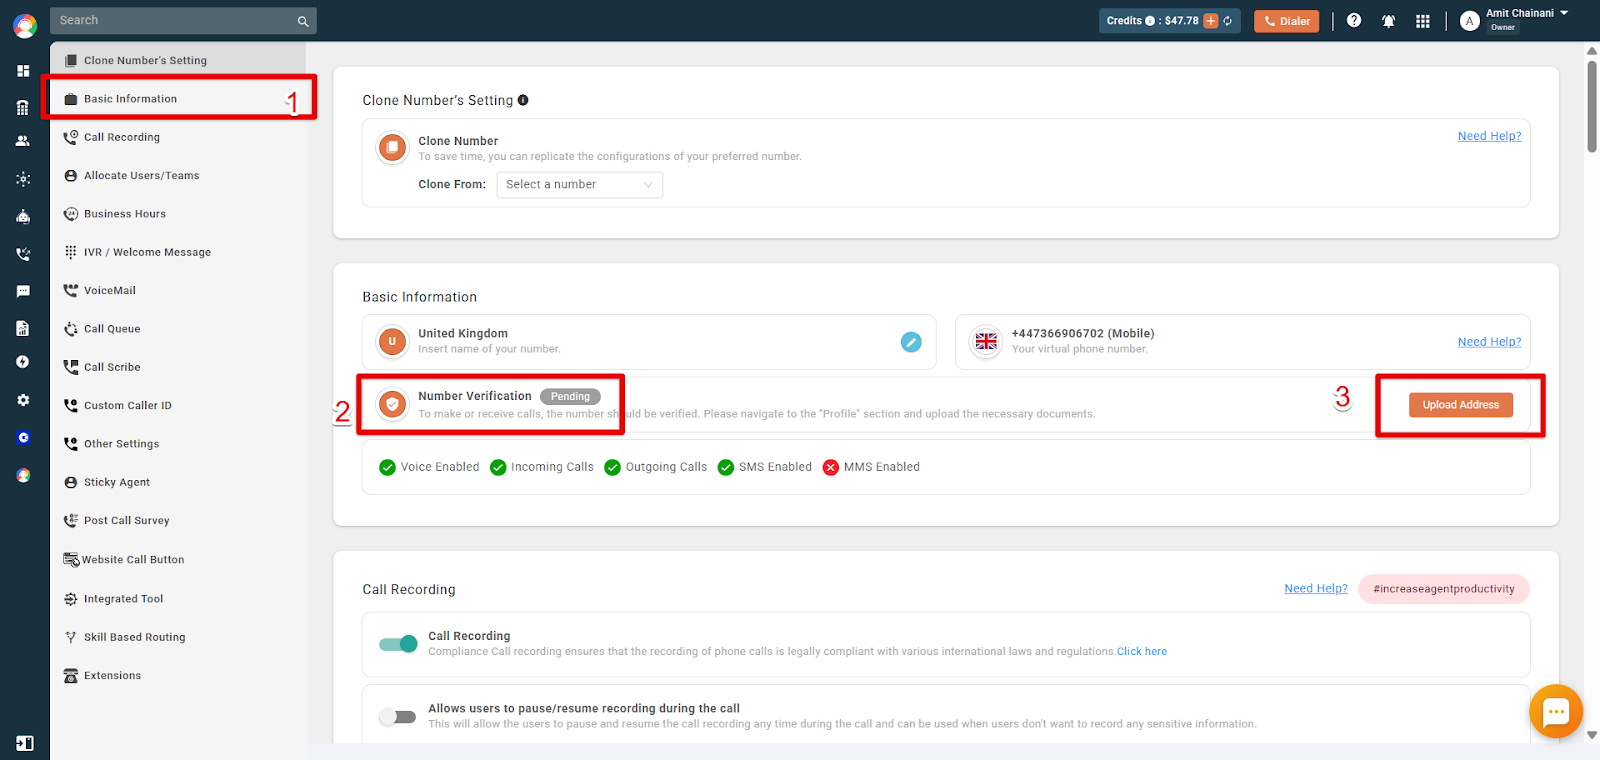Open the reports document icon in left rail
1600x760 pixels.
[x=23, y=328]
